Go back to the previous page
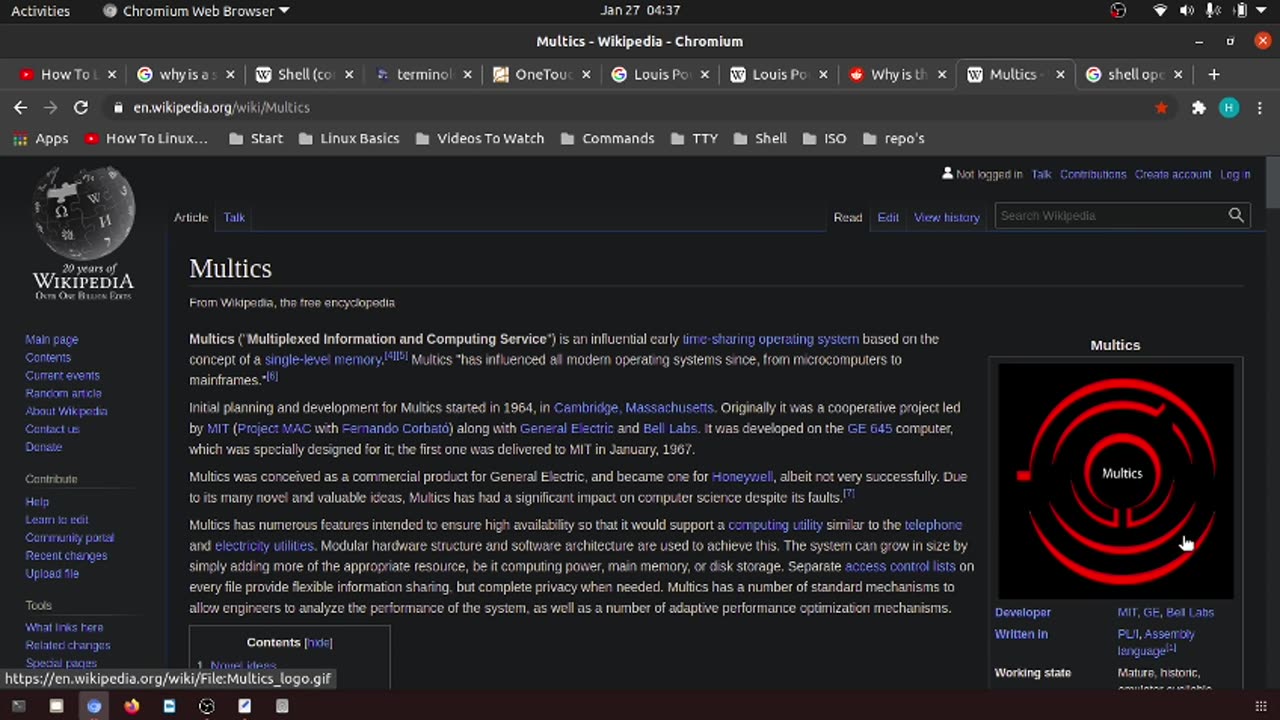 (x=20, y=107)
